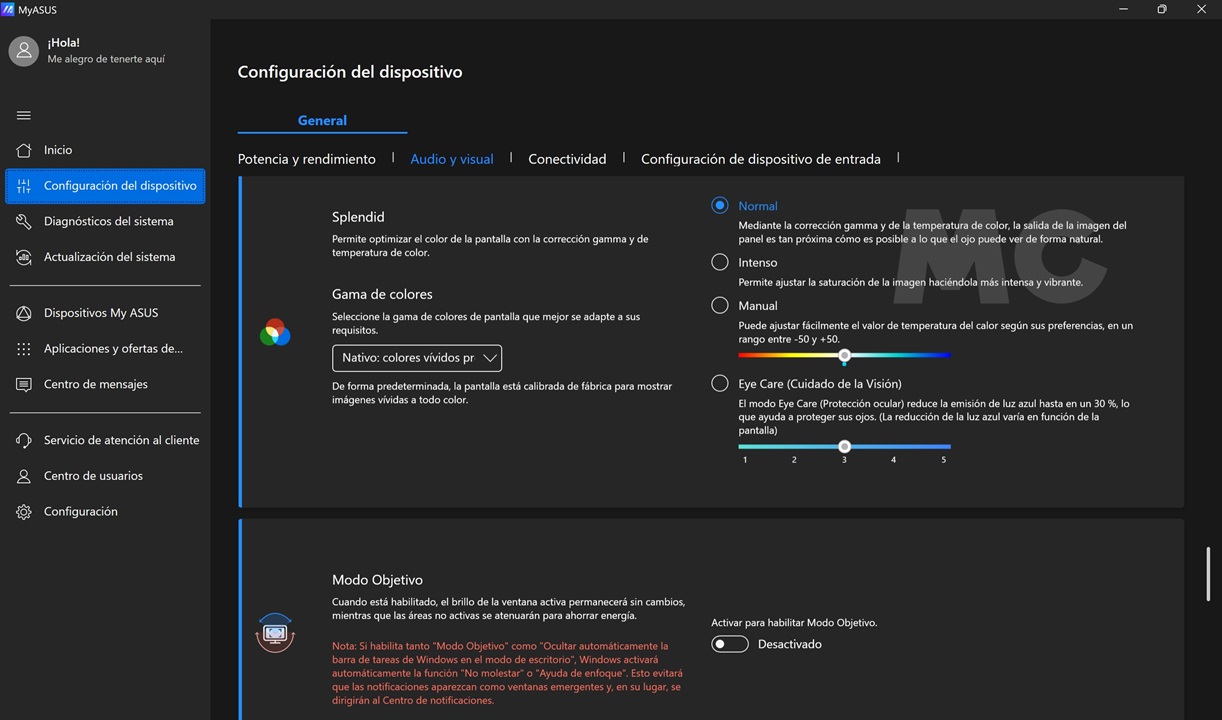Select Eye Care radio button
The width and height of the screenshot is (1222, 720).
720,383
